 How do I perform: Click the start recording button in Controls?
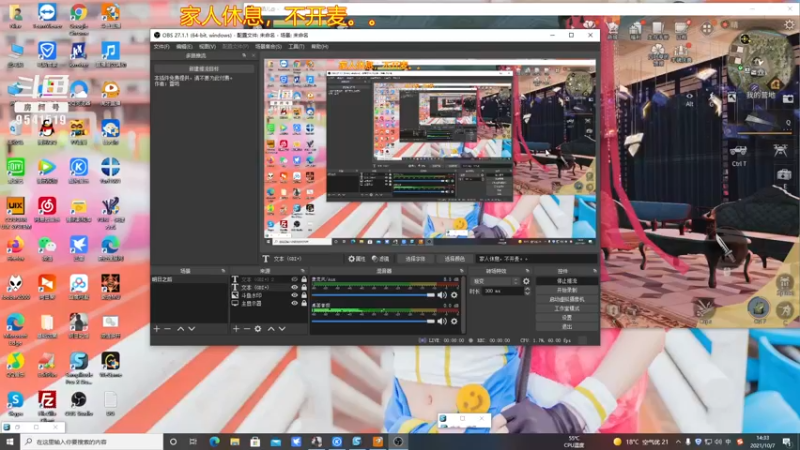567,290
